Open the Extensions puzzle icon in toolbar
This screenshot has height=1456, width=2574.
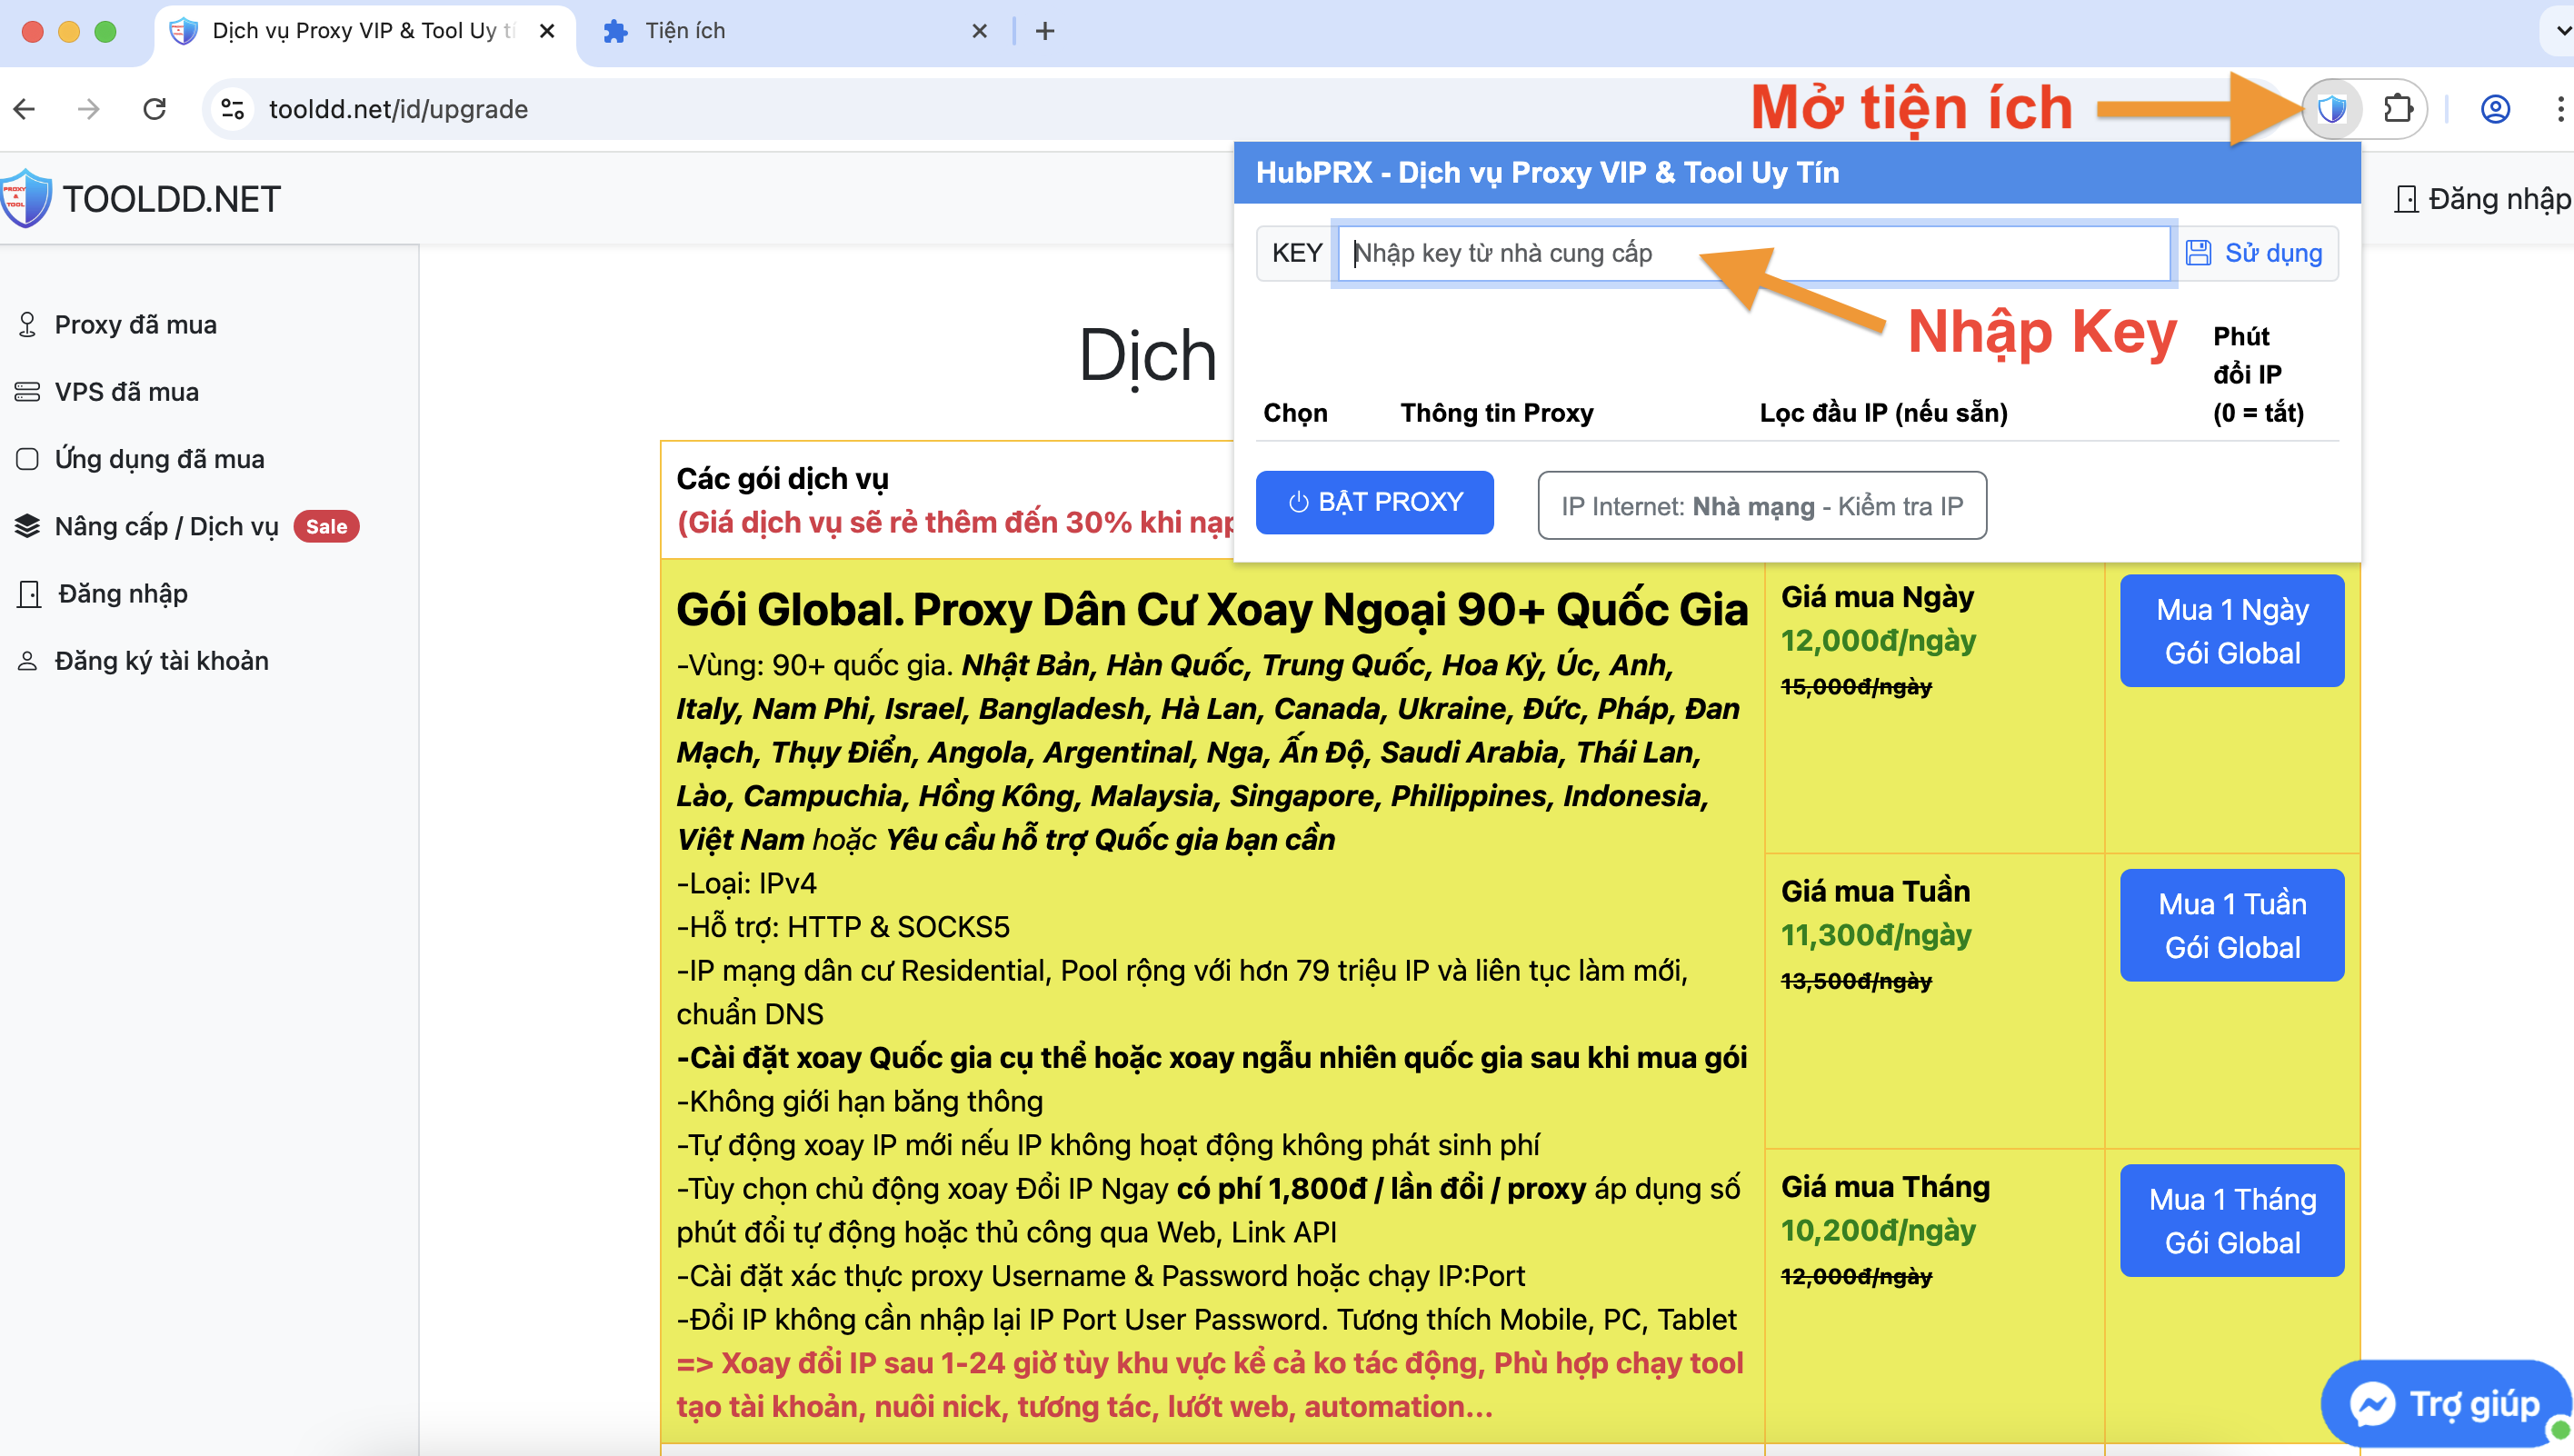2397,108
